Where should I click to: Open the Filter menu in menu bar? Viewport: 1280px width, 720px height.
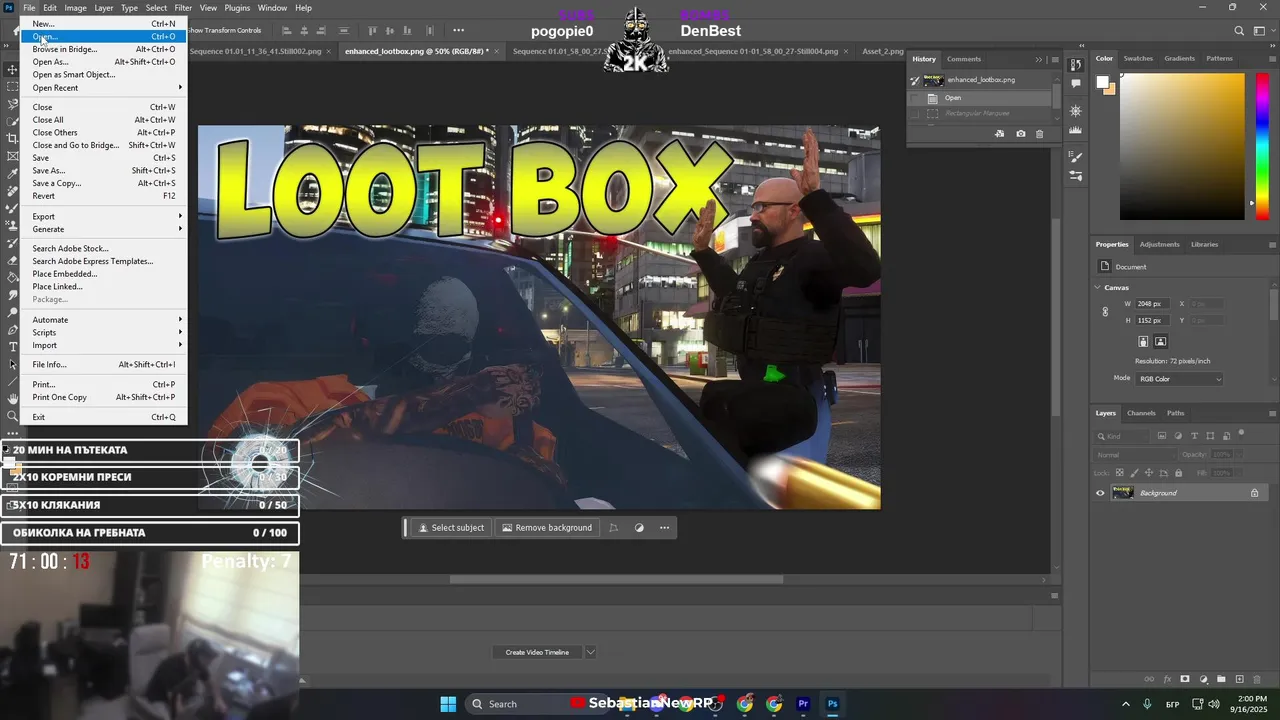point(183,8)
